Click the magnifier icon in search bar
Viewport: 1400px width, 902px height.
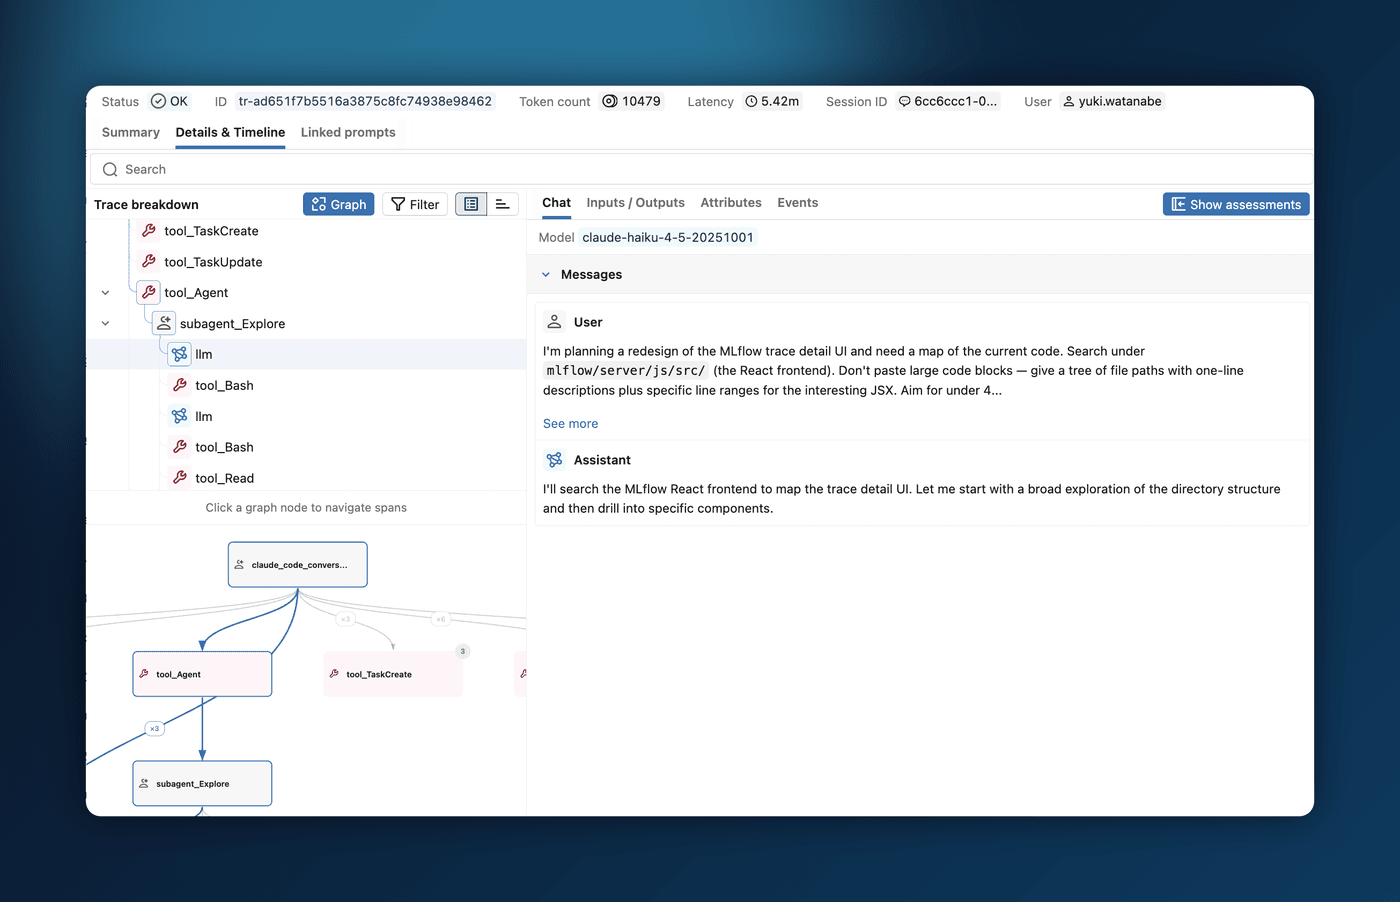110,170
